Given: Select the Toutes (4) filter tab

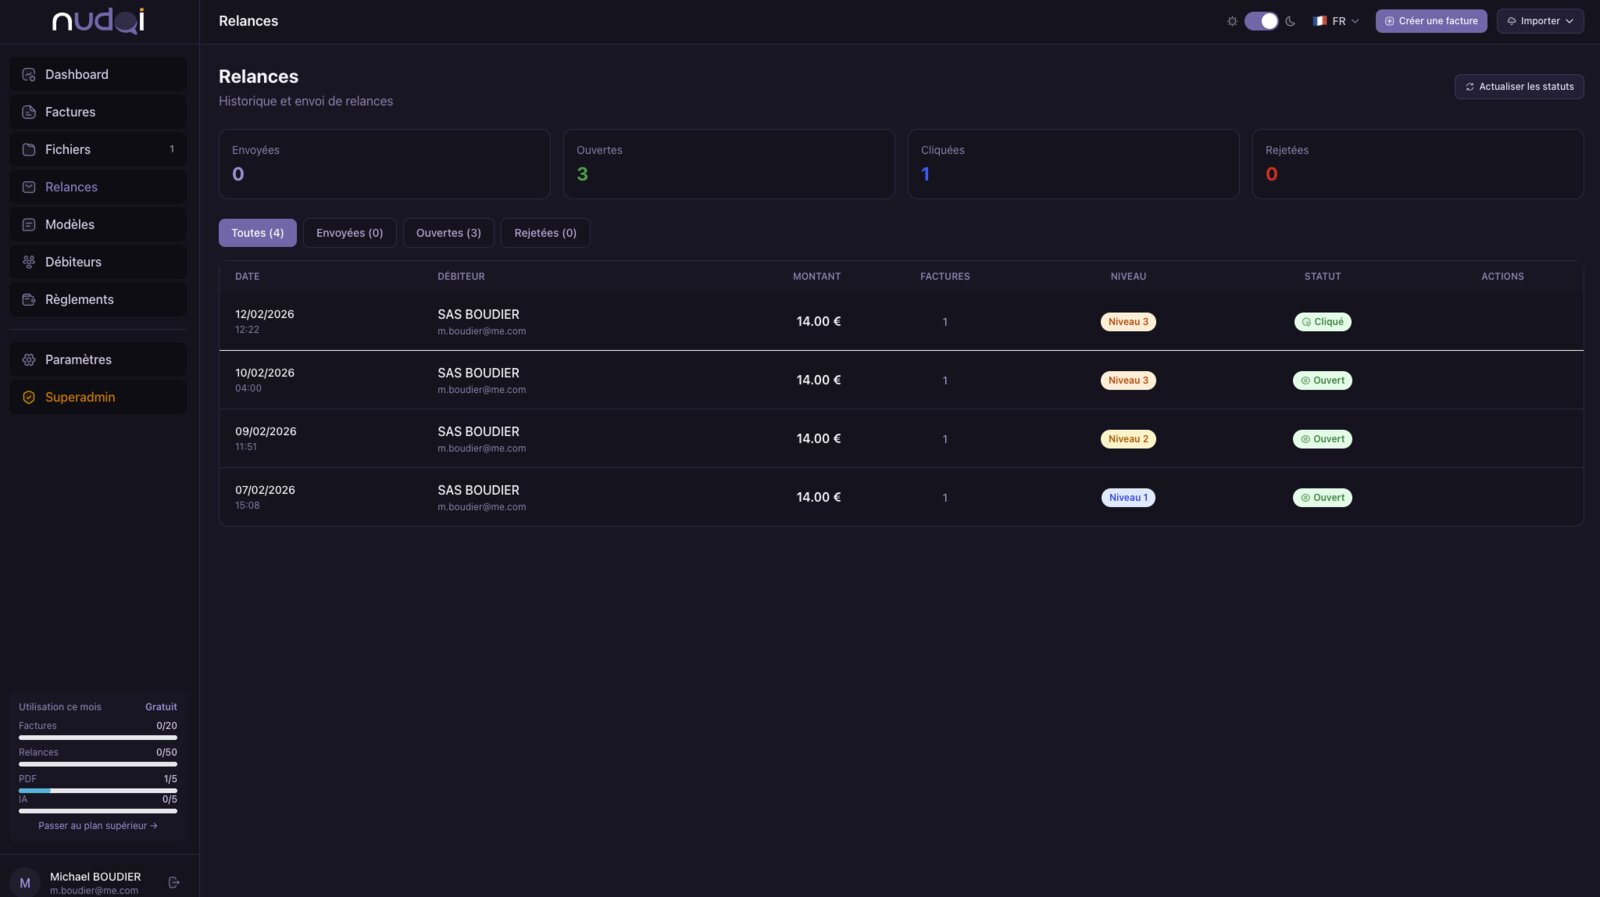Looking at the screenshot, I should pyautogui.click(x=258, y=233).
